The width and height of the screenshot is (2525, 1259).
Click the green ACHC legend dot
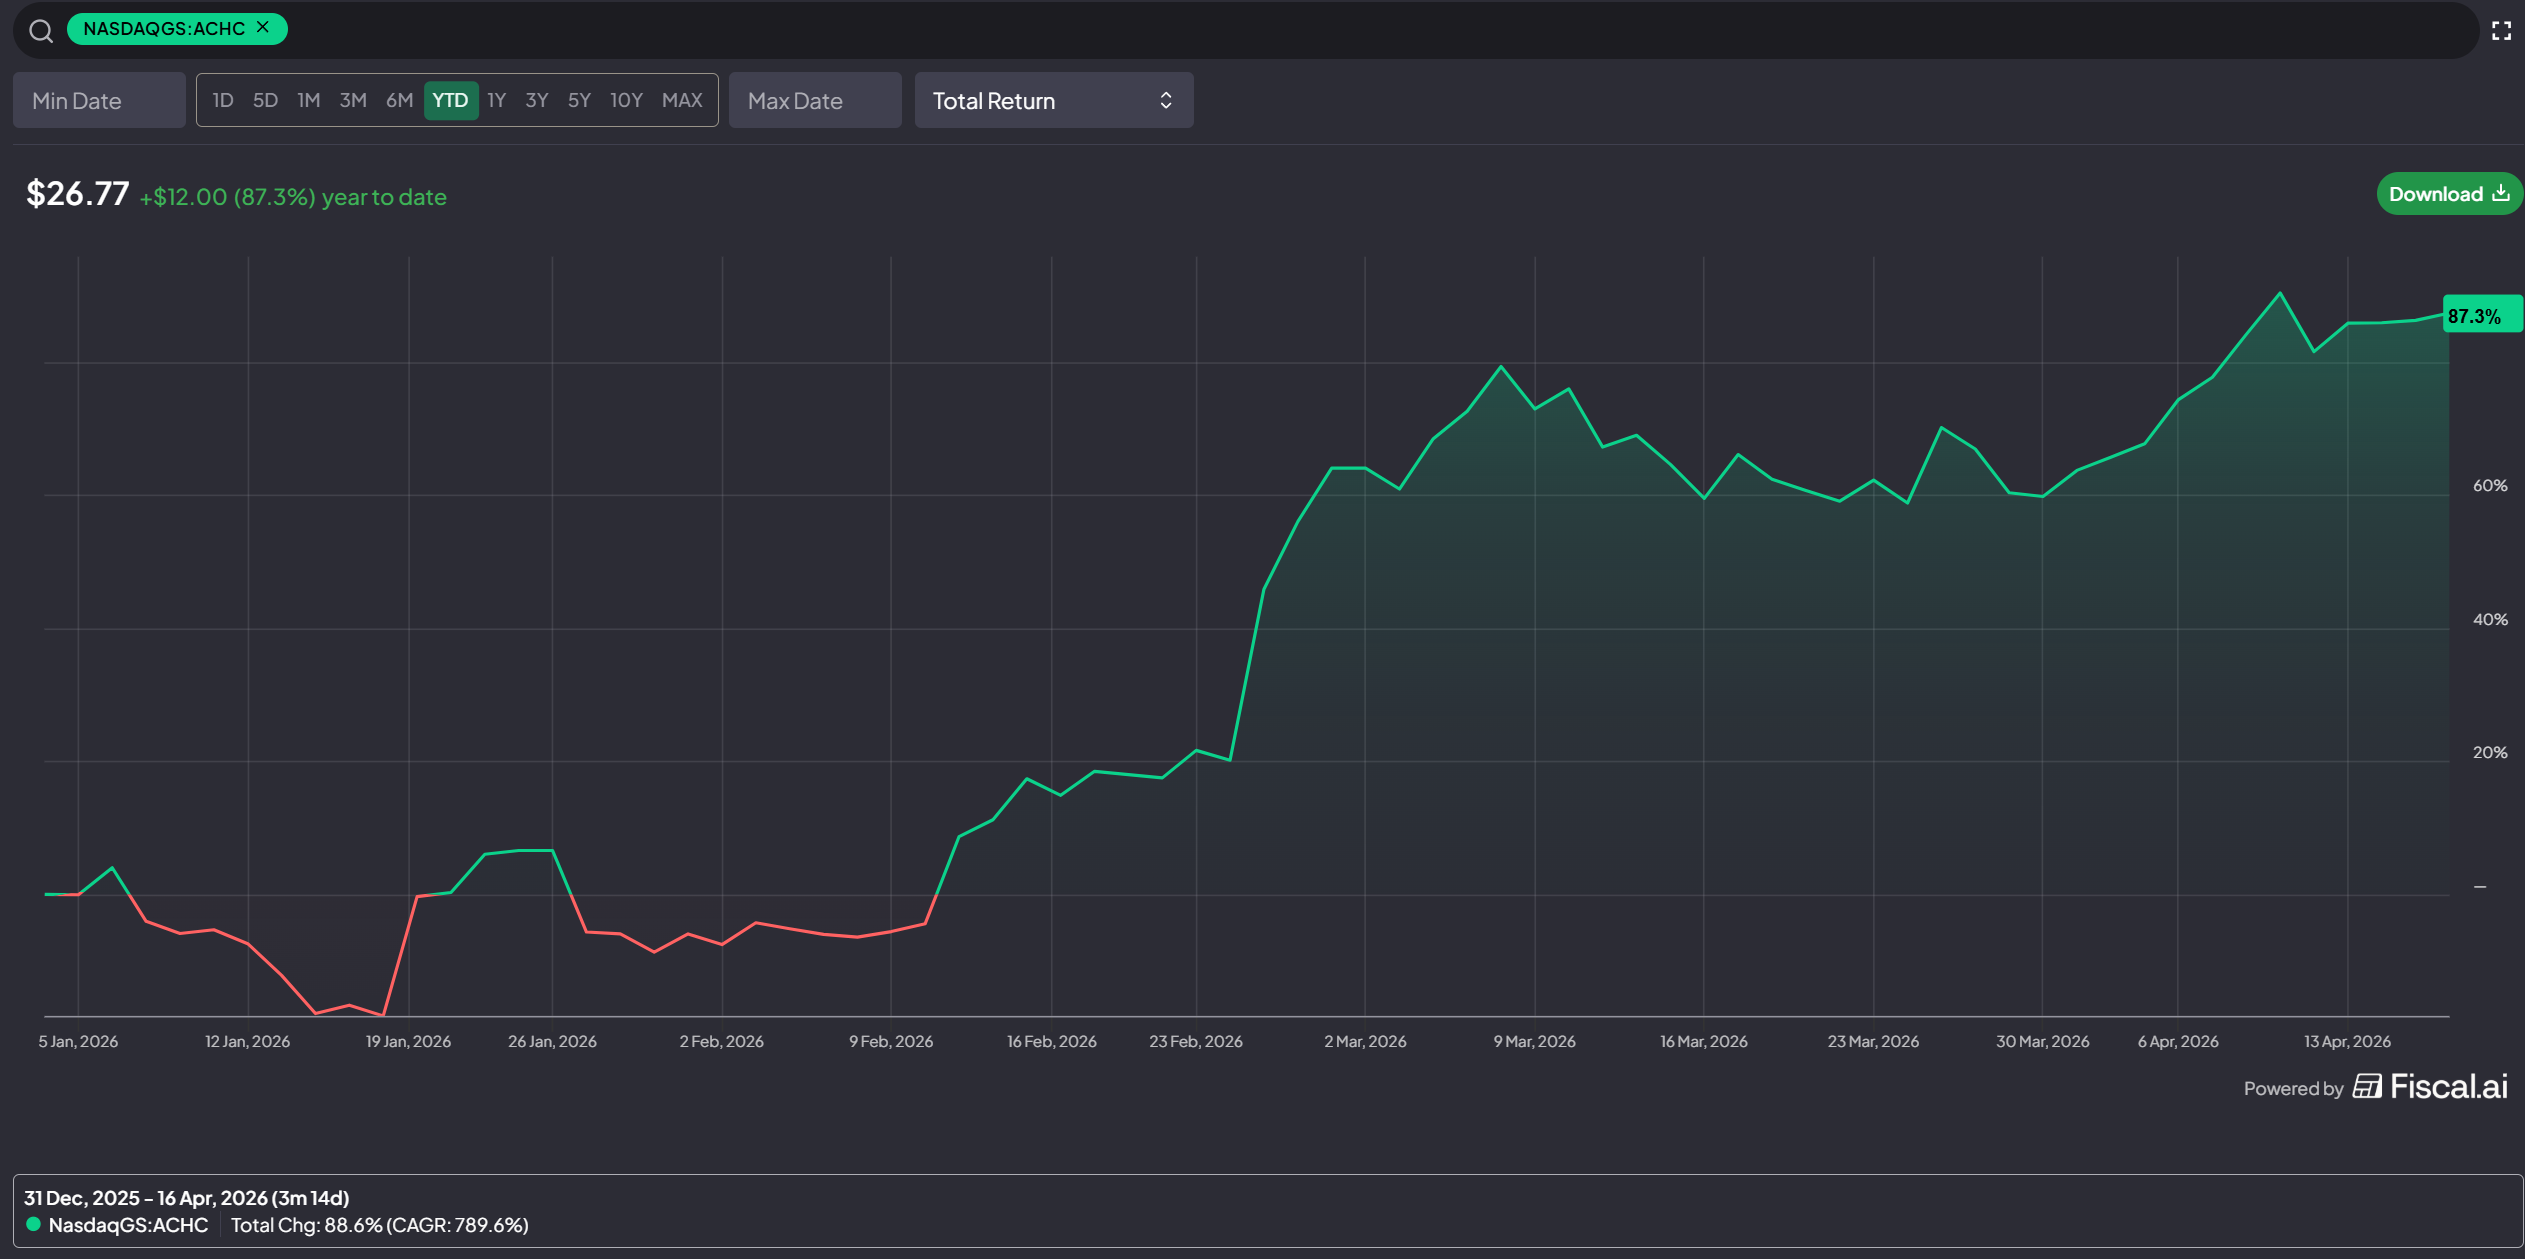tap(33, 1225)
